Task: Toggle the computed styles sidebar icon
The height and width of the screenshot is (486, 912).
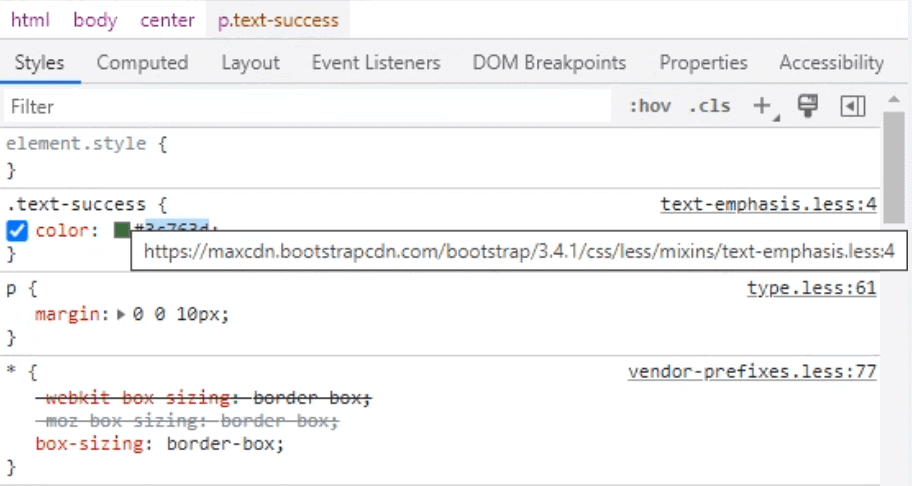Action: [853, 106]
